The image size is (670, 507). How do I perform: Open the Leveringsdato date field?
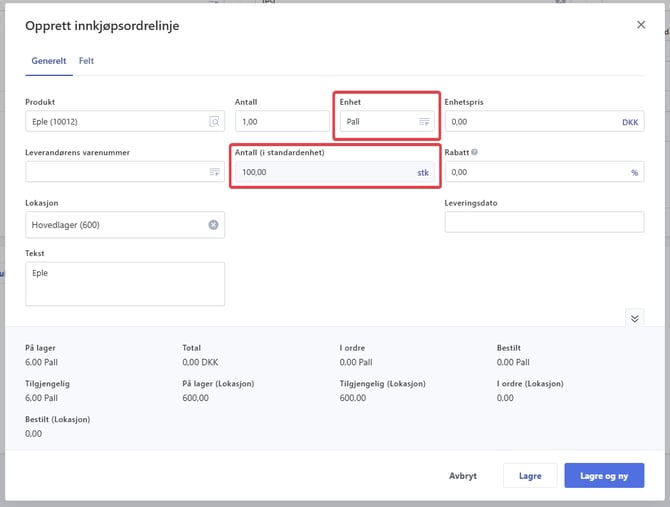[x=543, y=222]
